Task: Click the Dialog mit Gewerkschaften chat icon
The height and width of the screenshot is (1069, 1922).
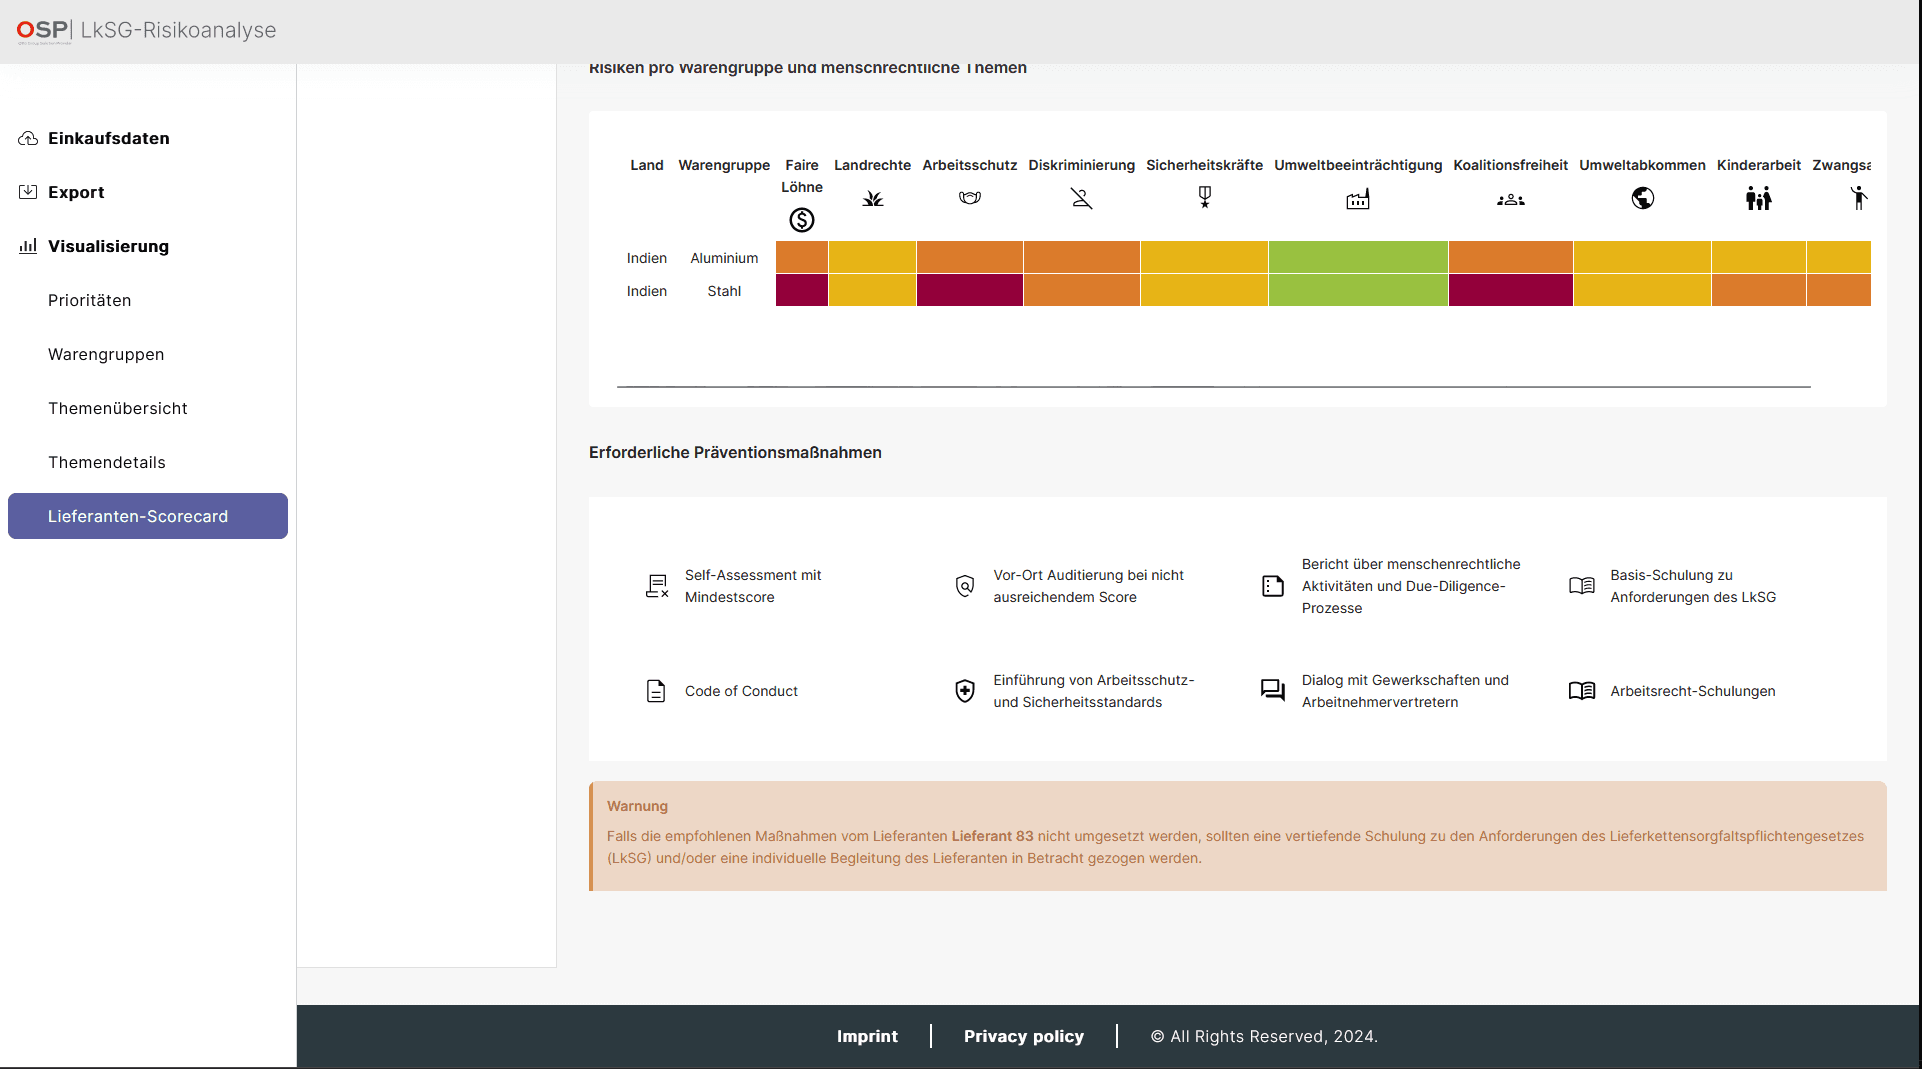Action: click(x=1273, y=691)
